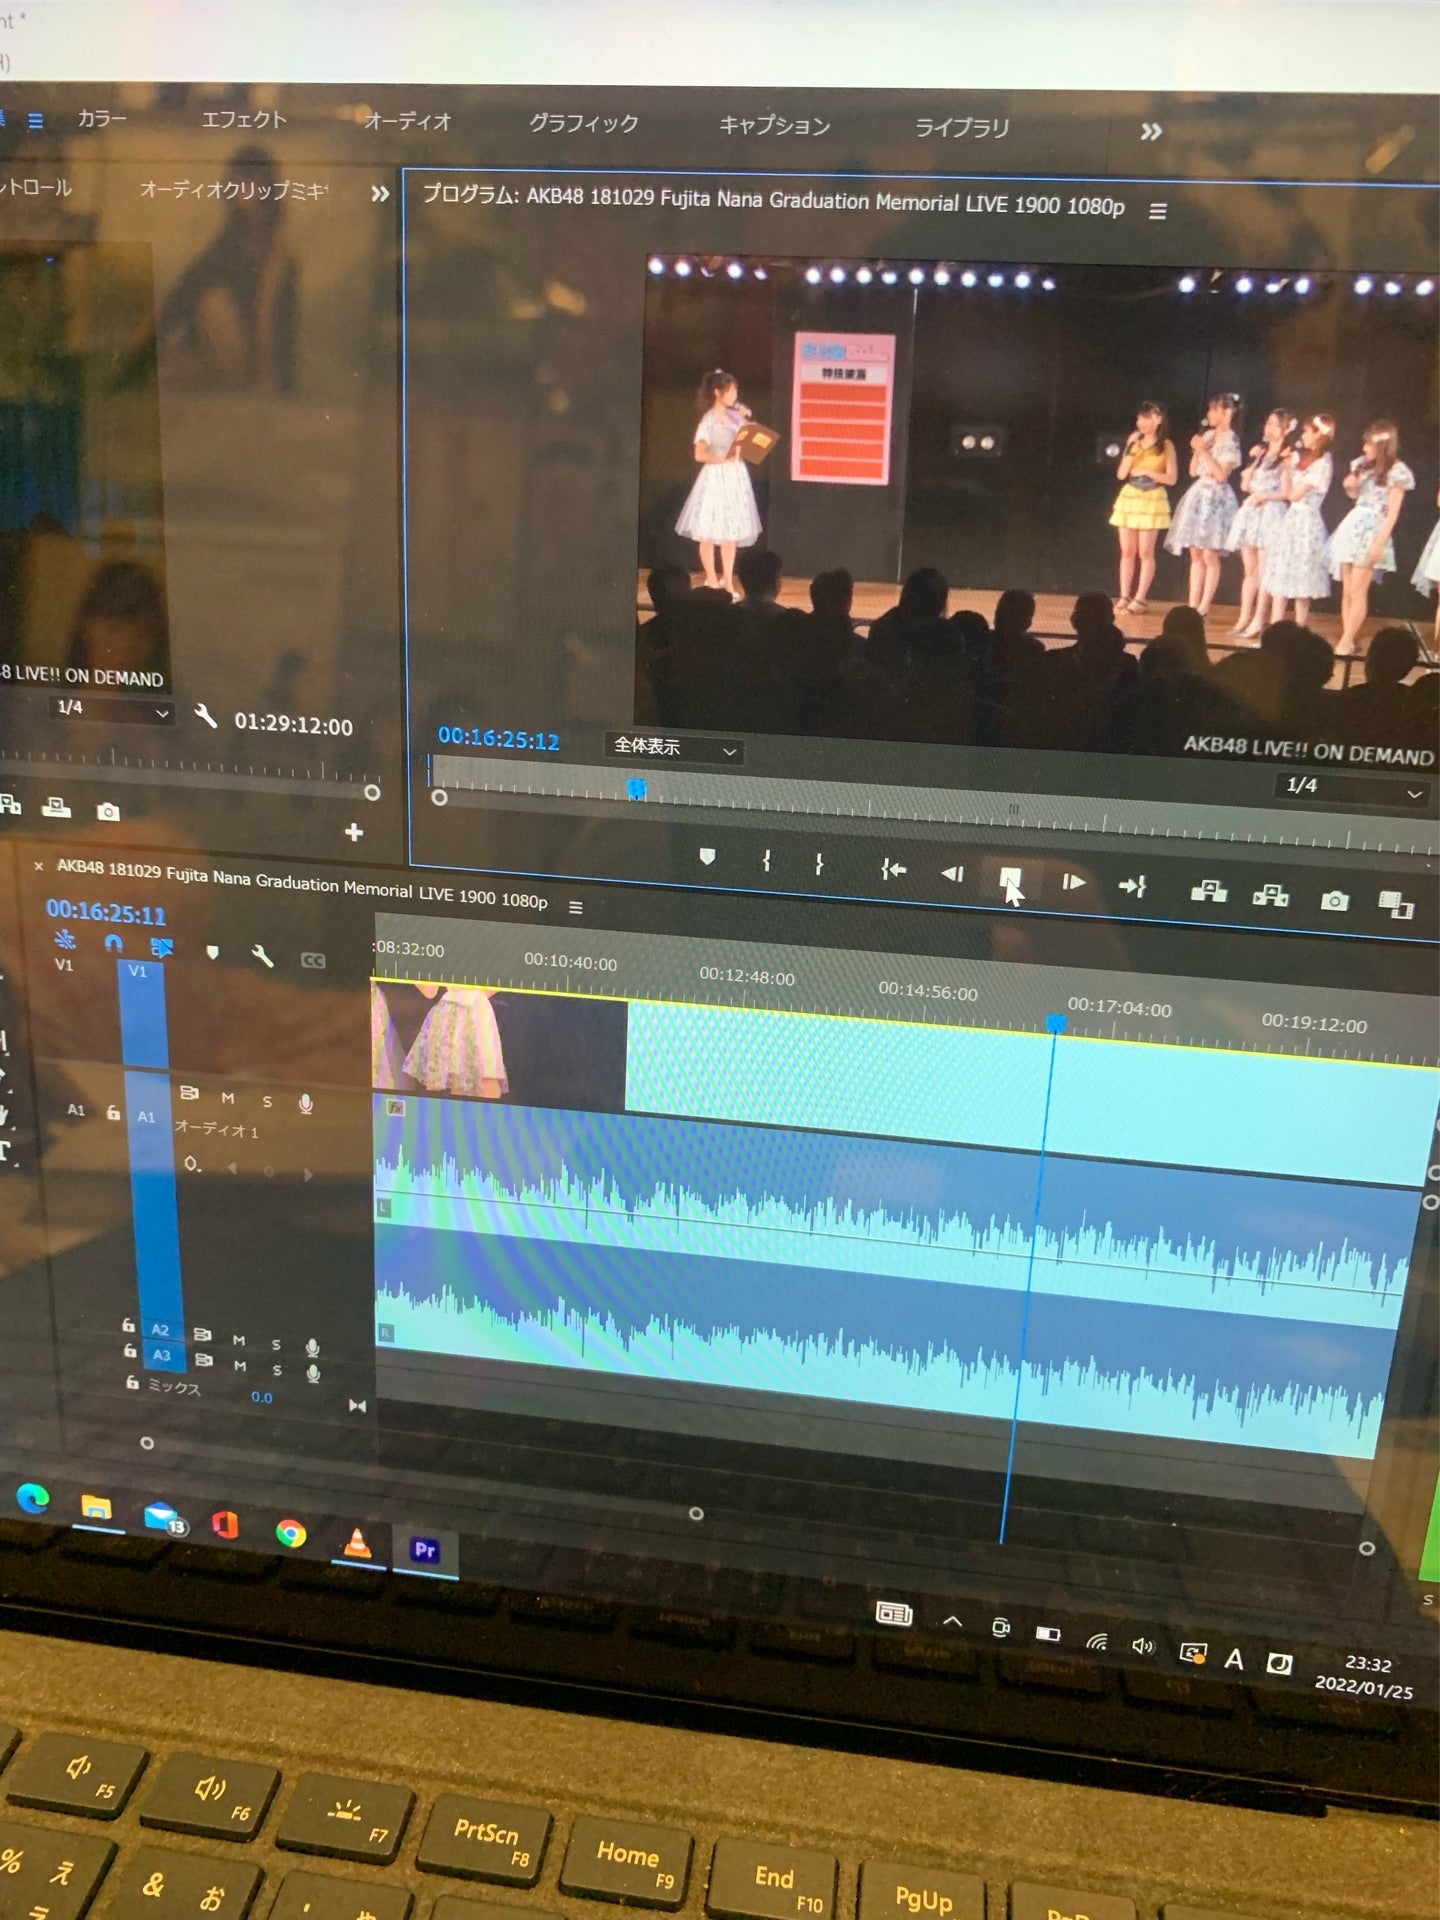Mute audio track A2
The image size is (1440, 1920).
(239, 1340)
